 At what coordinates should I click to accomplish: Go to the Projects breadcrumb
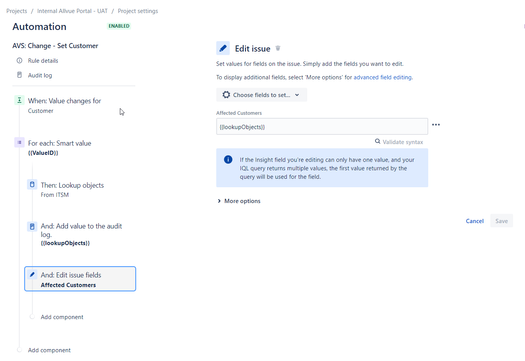coord(16,11)
